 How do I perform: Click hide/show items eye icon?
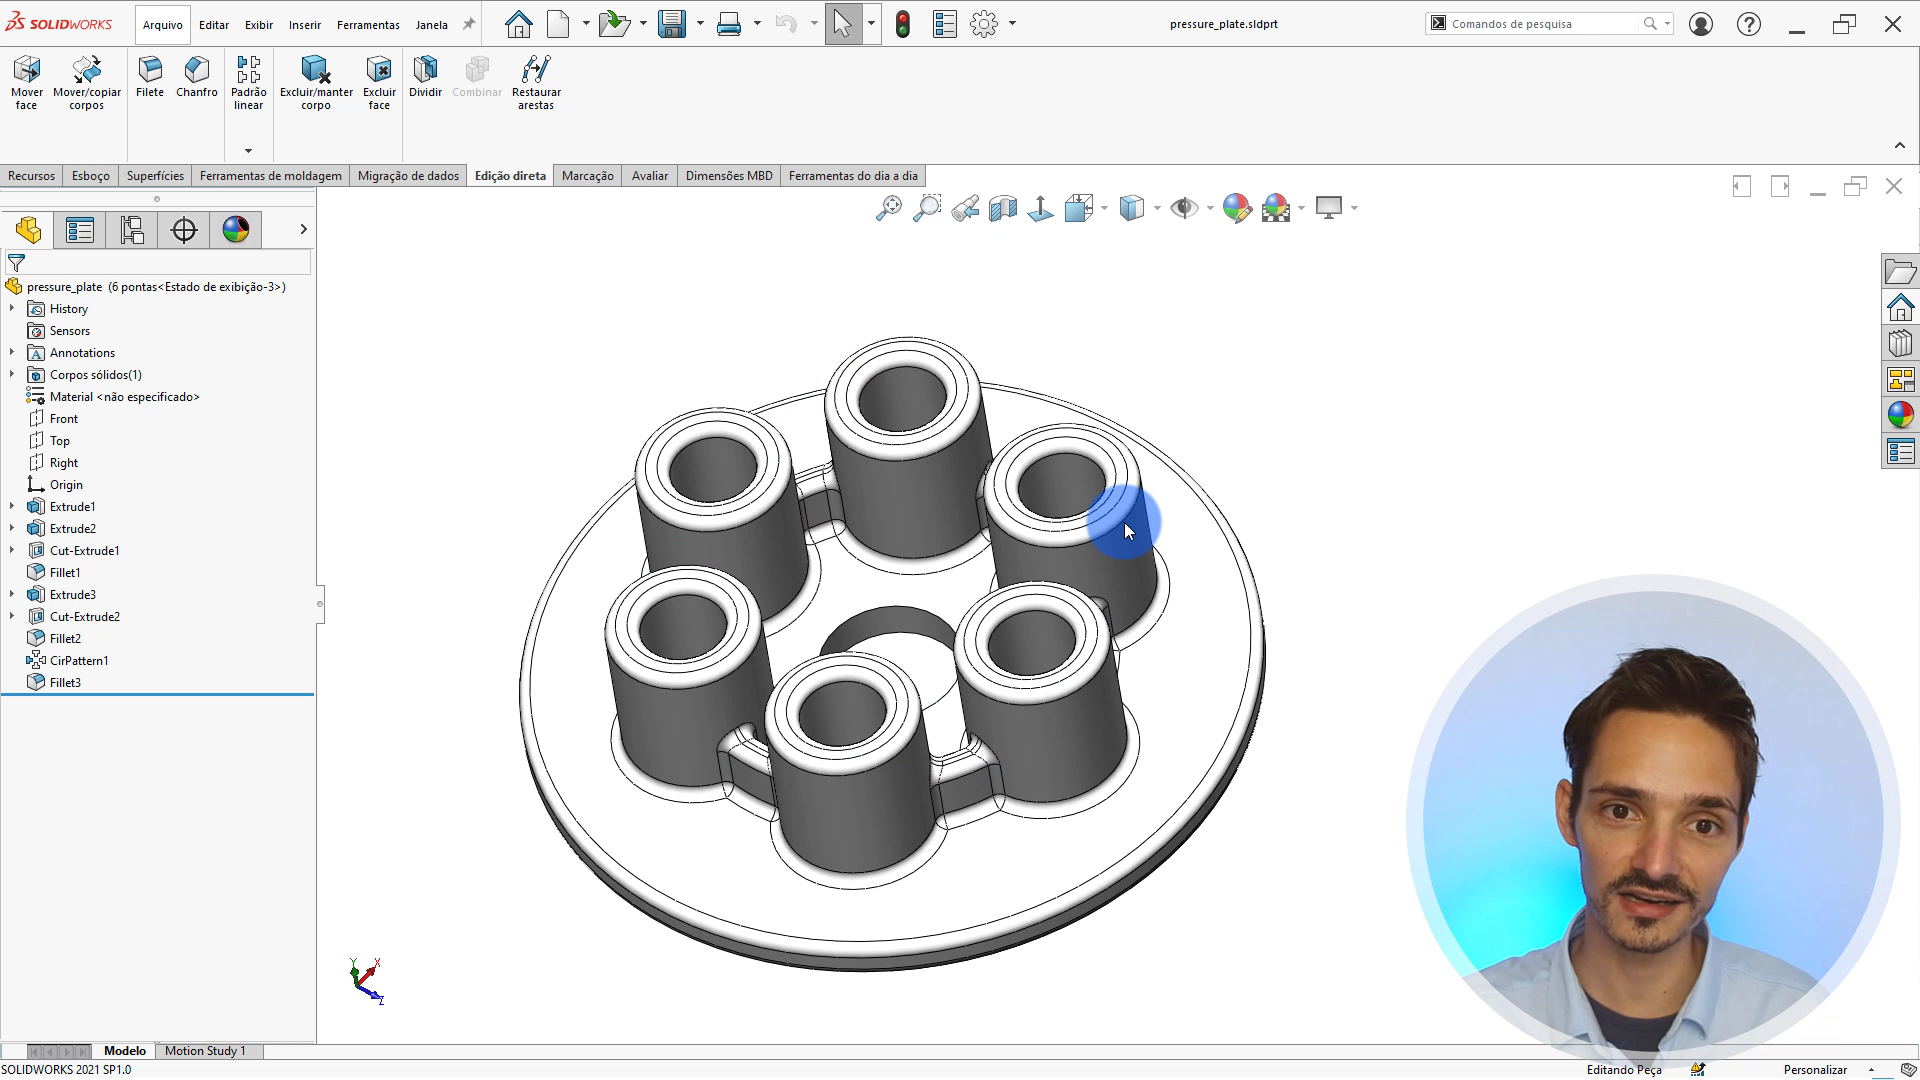coord(1184,208)
